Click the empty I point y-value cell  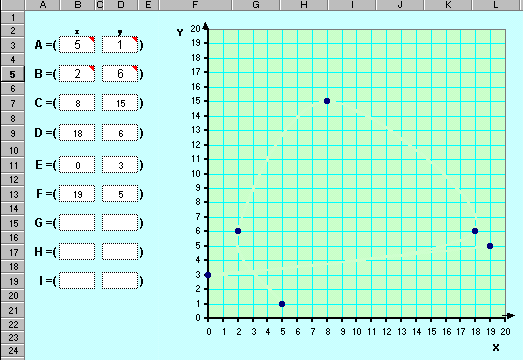click(120, 281)
